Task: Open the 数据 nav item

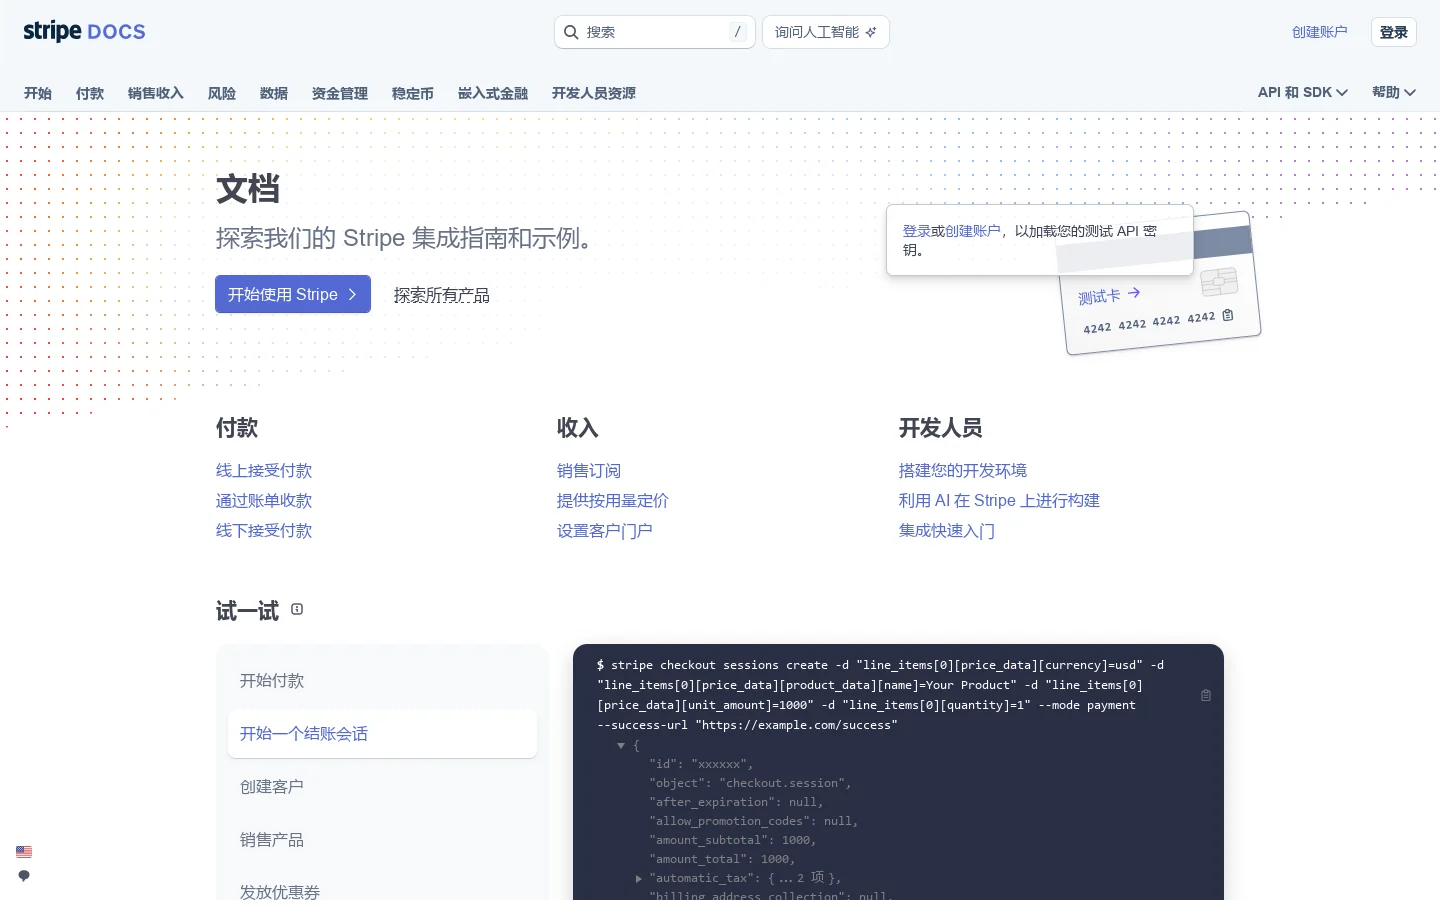Action: click(274, 93)
